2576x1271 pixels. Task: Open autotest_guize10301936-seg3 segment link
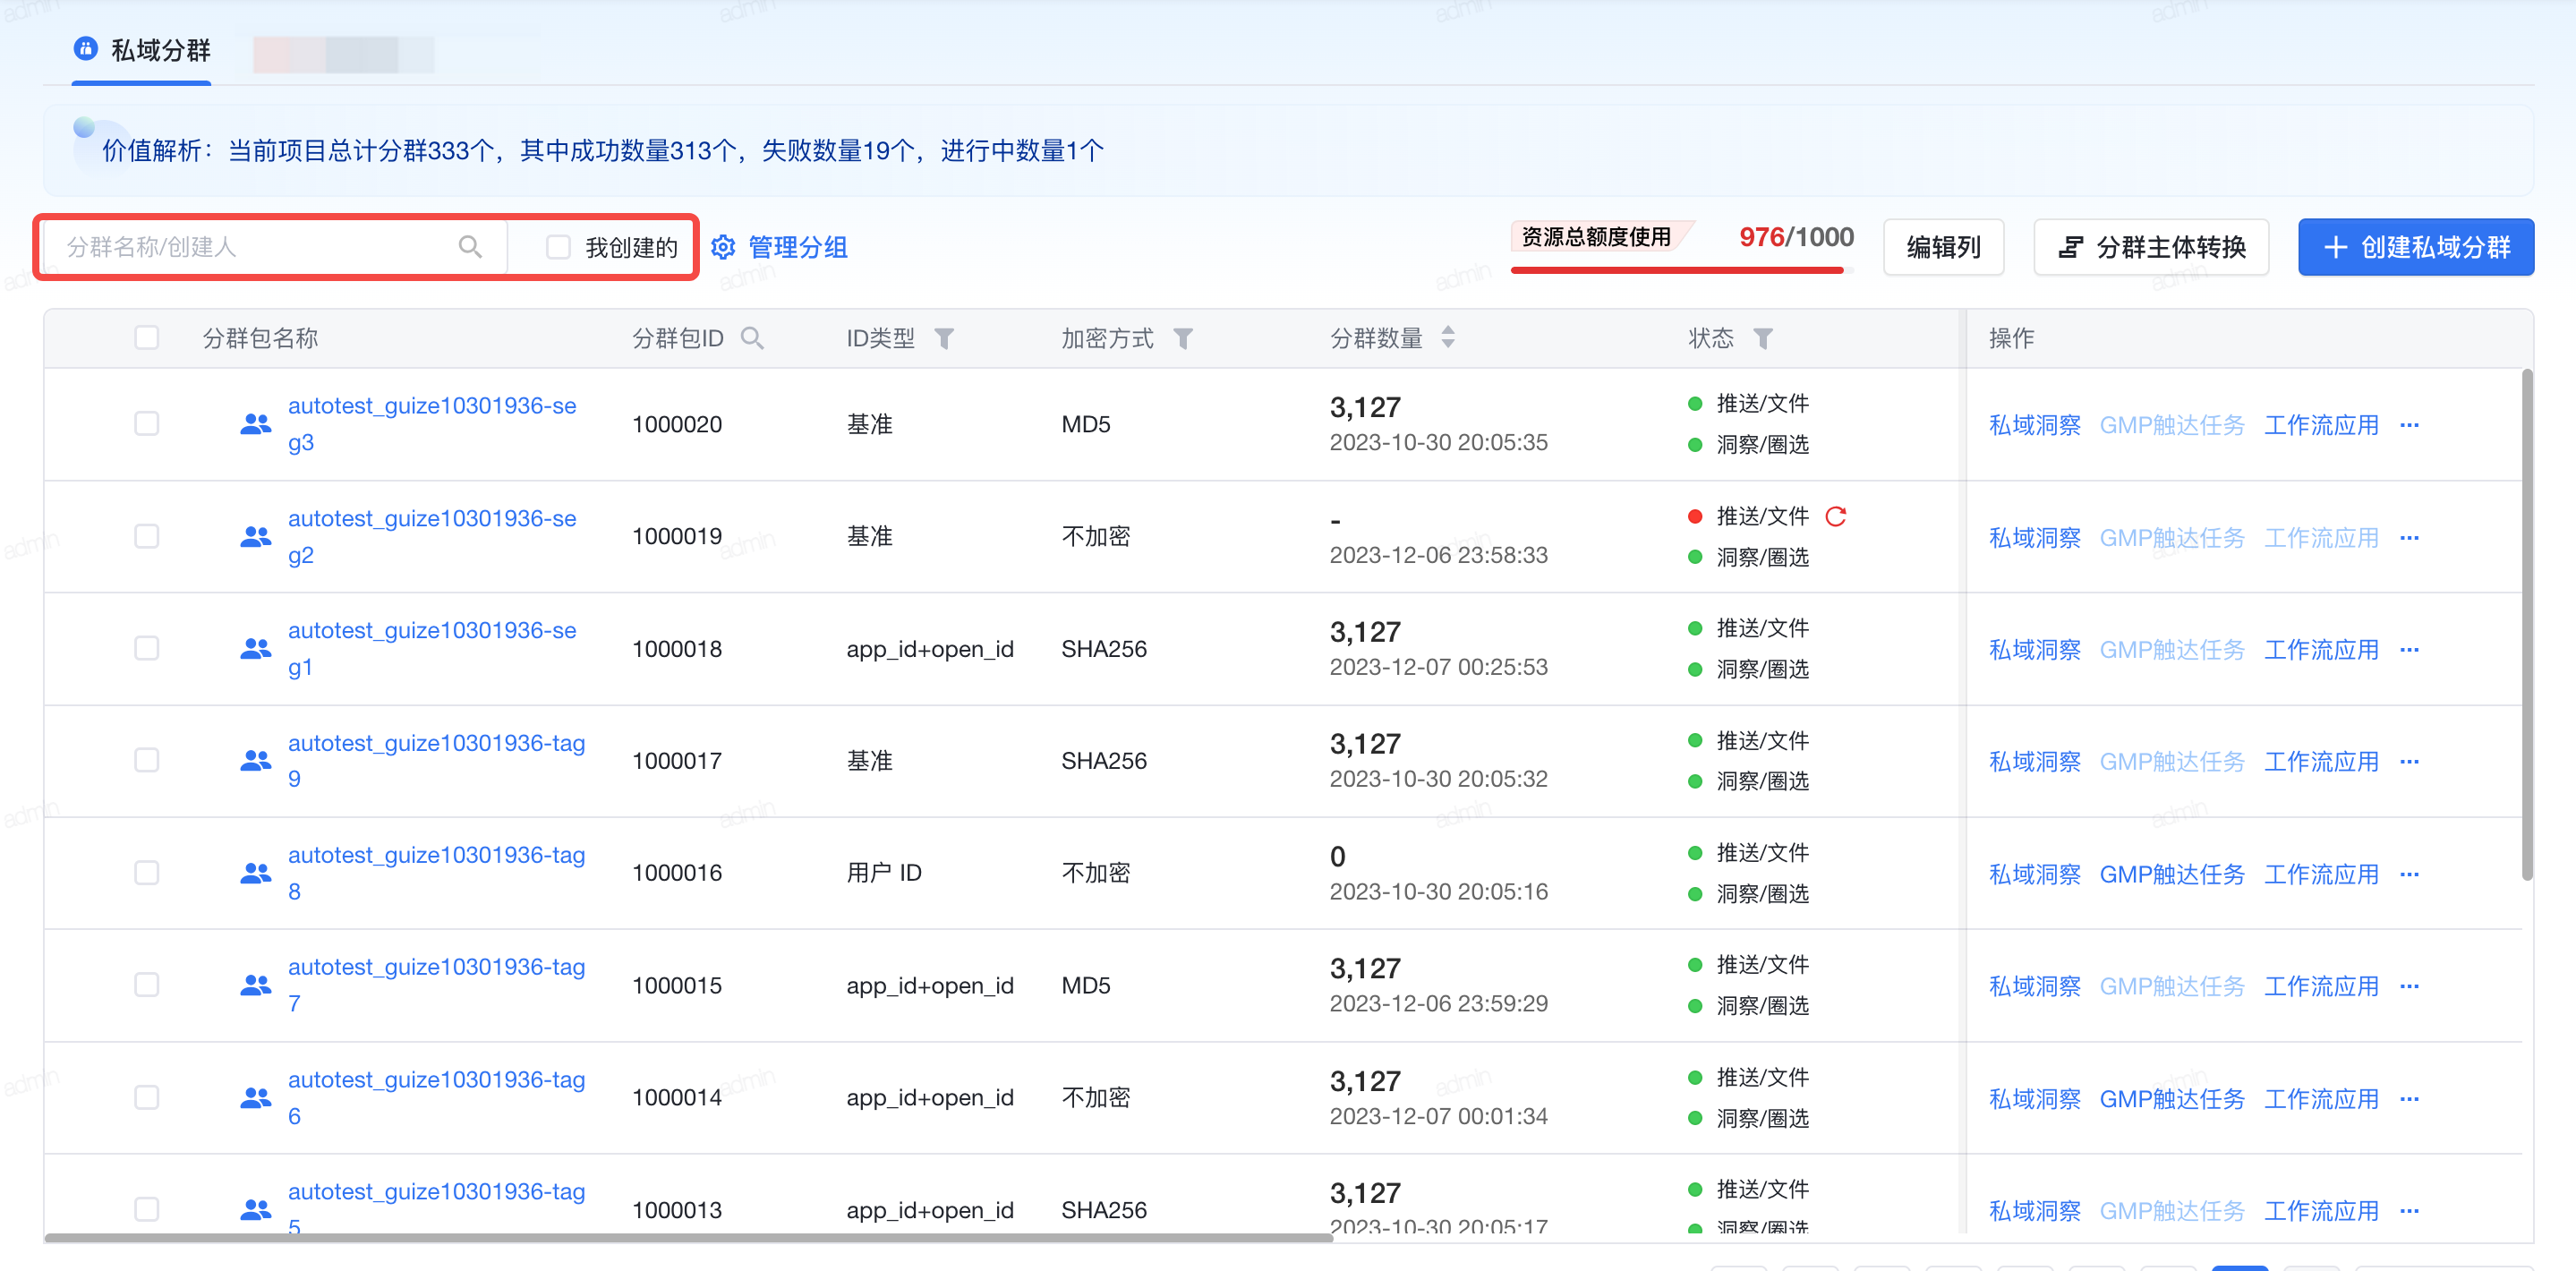(x=432, y=424)
